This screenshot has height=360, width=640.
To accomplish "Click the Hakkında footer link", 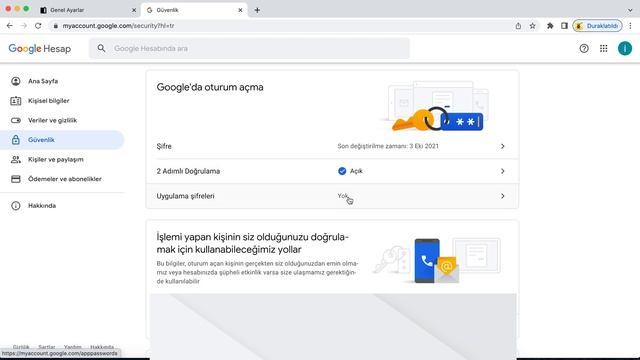I will click(x=102, y=347).
